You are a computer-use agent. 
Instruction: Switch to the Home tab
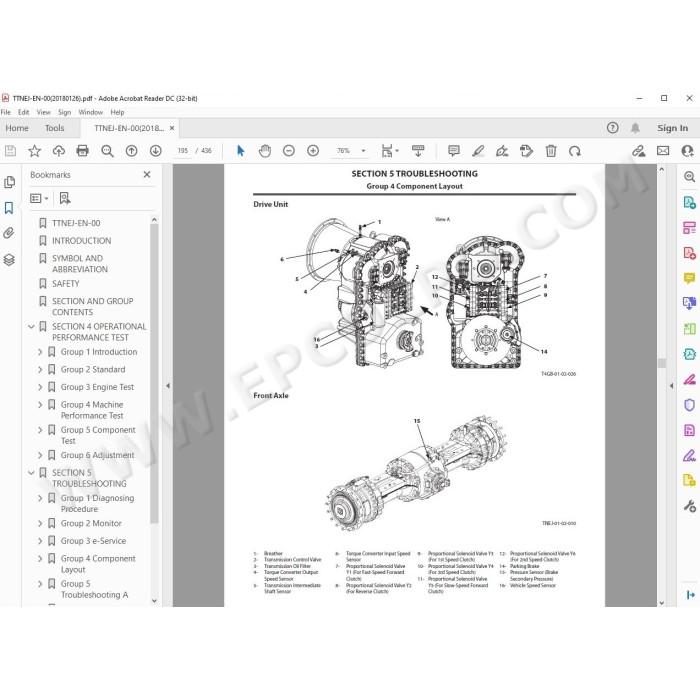coord(17,128)
